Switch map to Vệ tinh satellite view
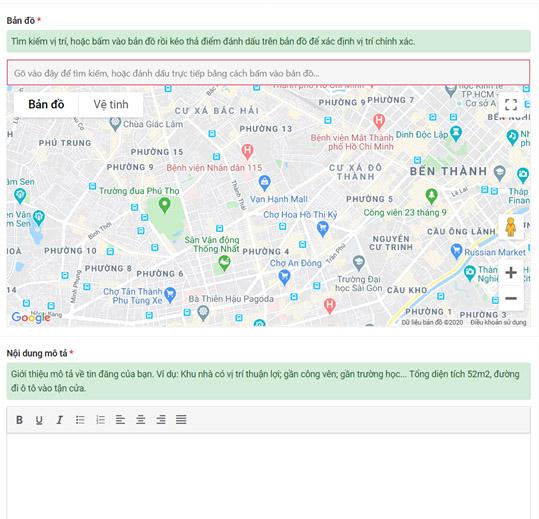The image size is (539, 519). pos(111,104)
